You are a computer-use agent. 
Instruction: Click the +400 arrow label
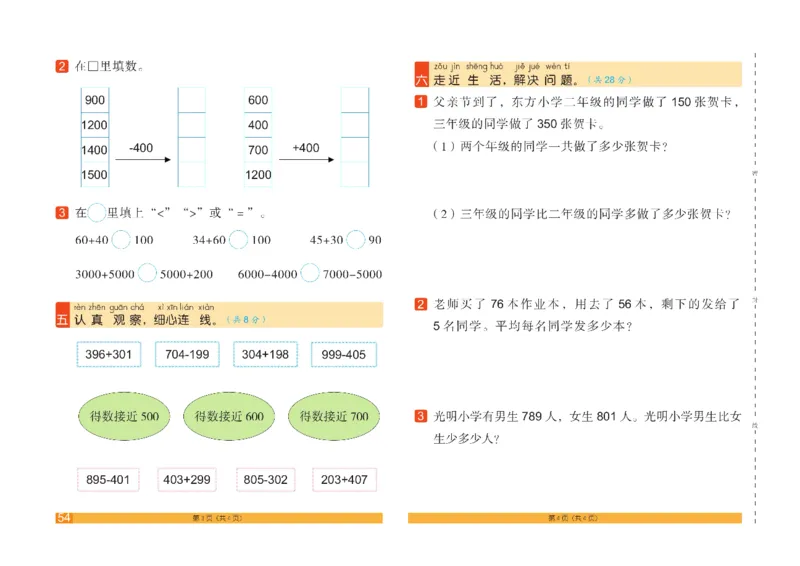click(306, 148)
